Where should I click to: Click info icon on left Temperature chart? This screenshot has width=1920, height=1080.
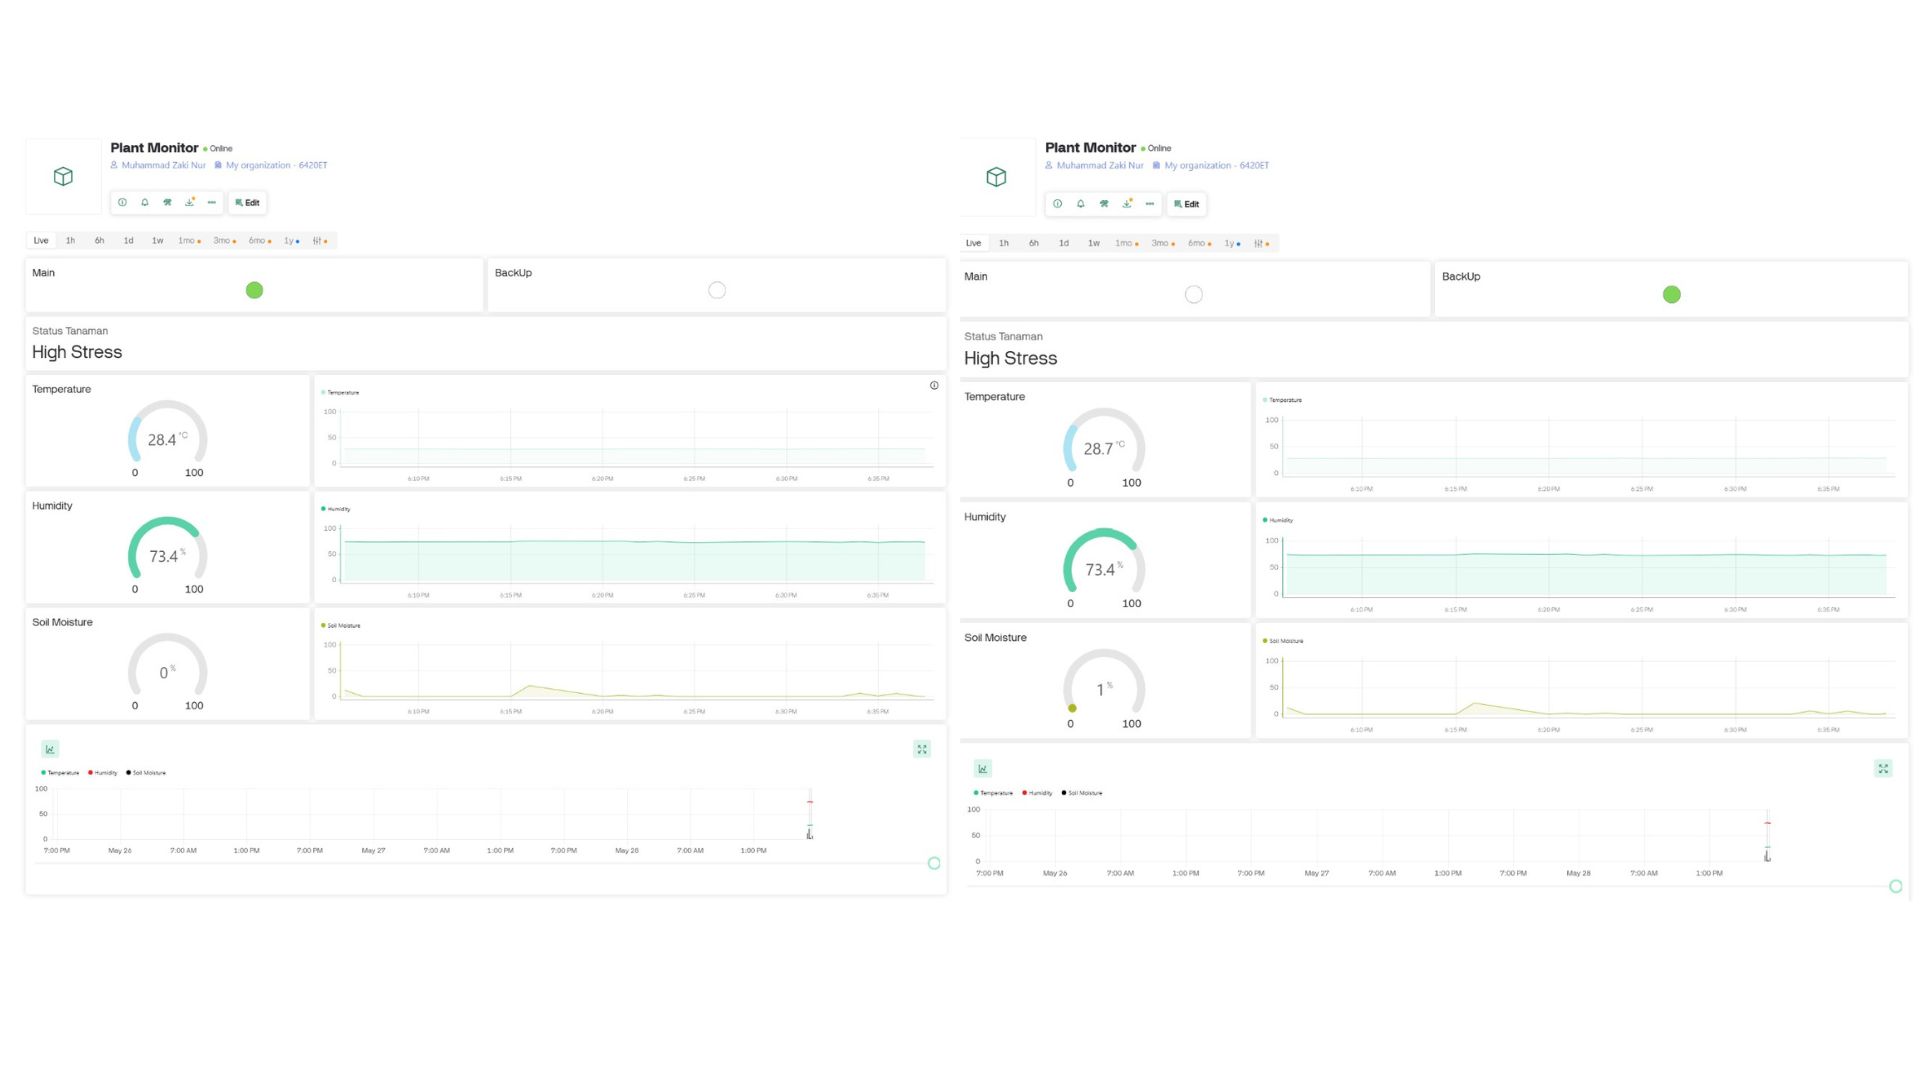pos(934,385)
